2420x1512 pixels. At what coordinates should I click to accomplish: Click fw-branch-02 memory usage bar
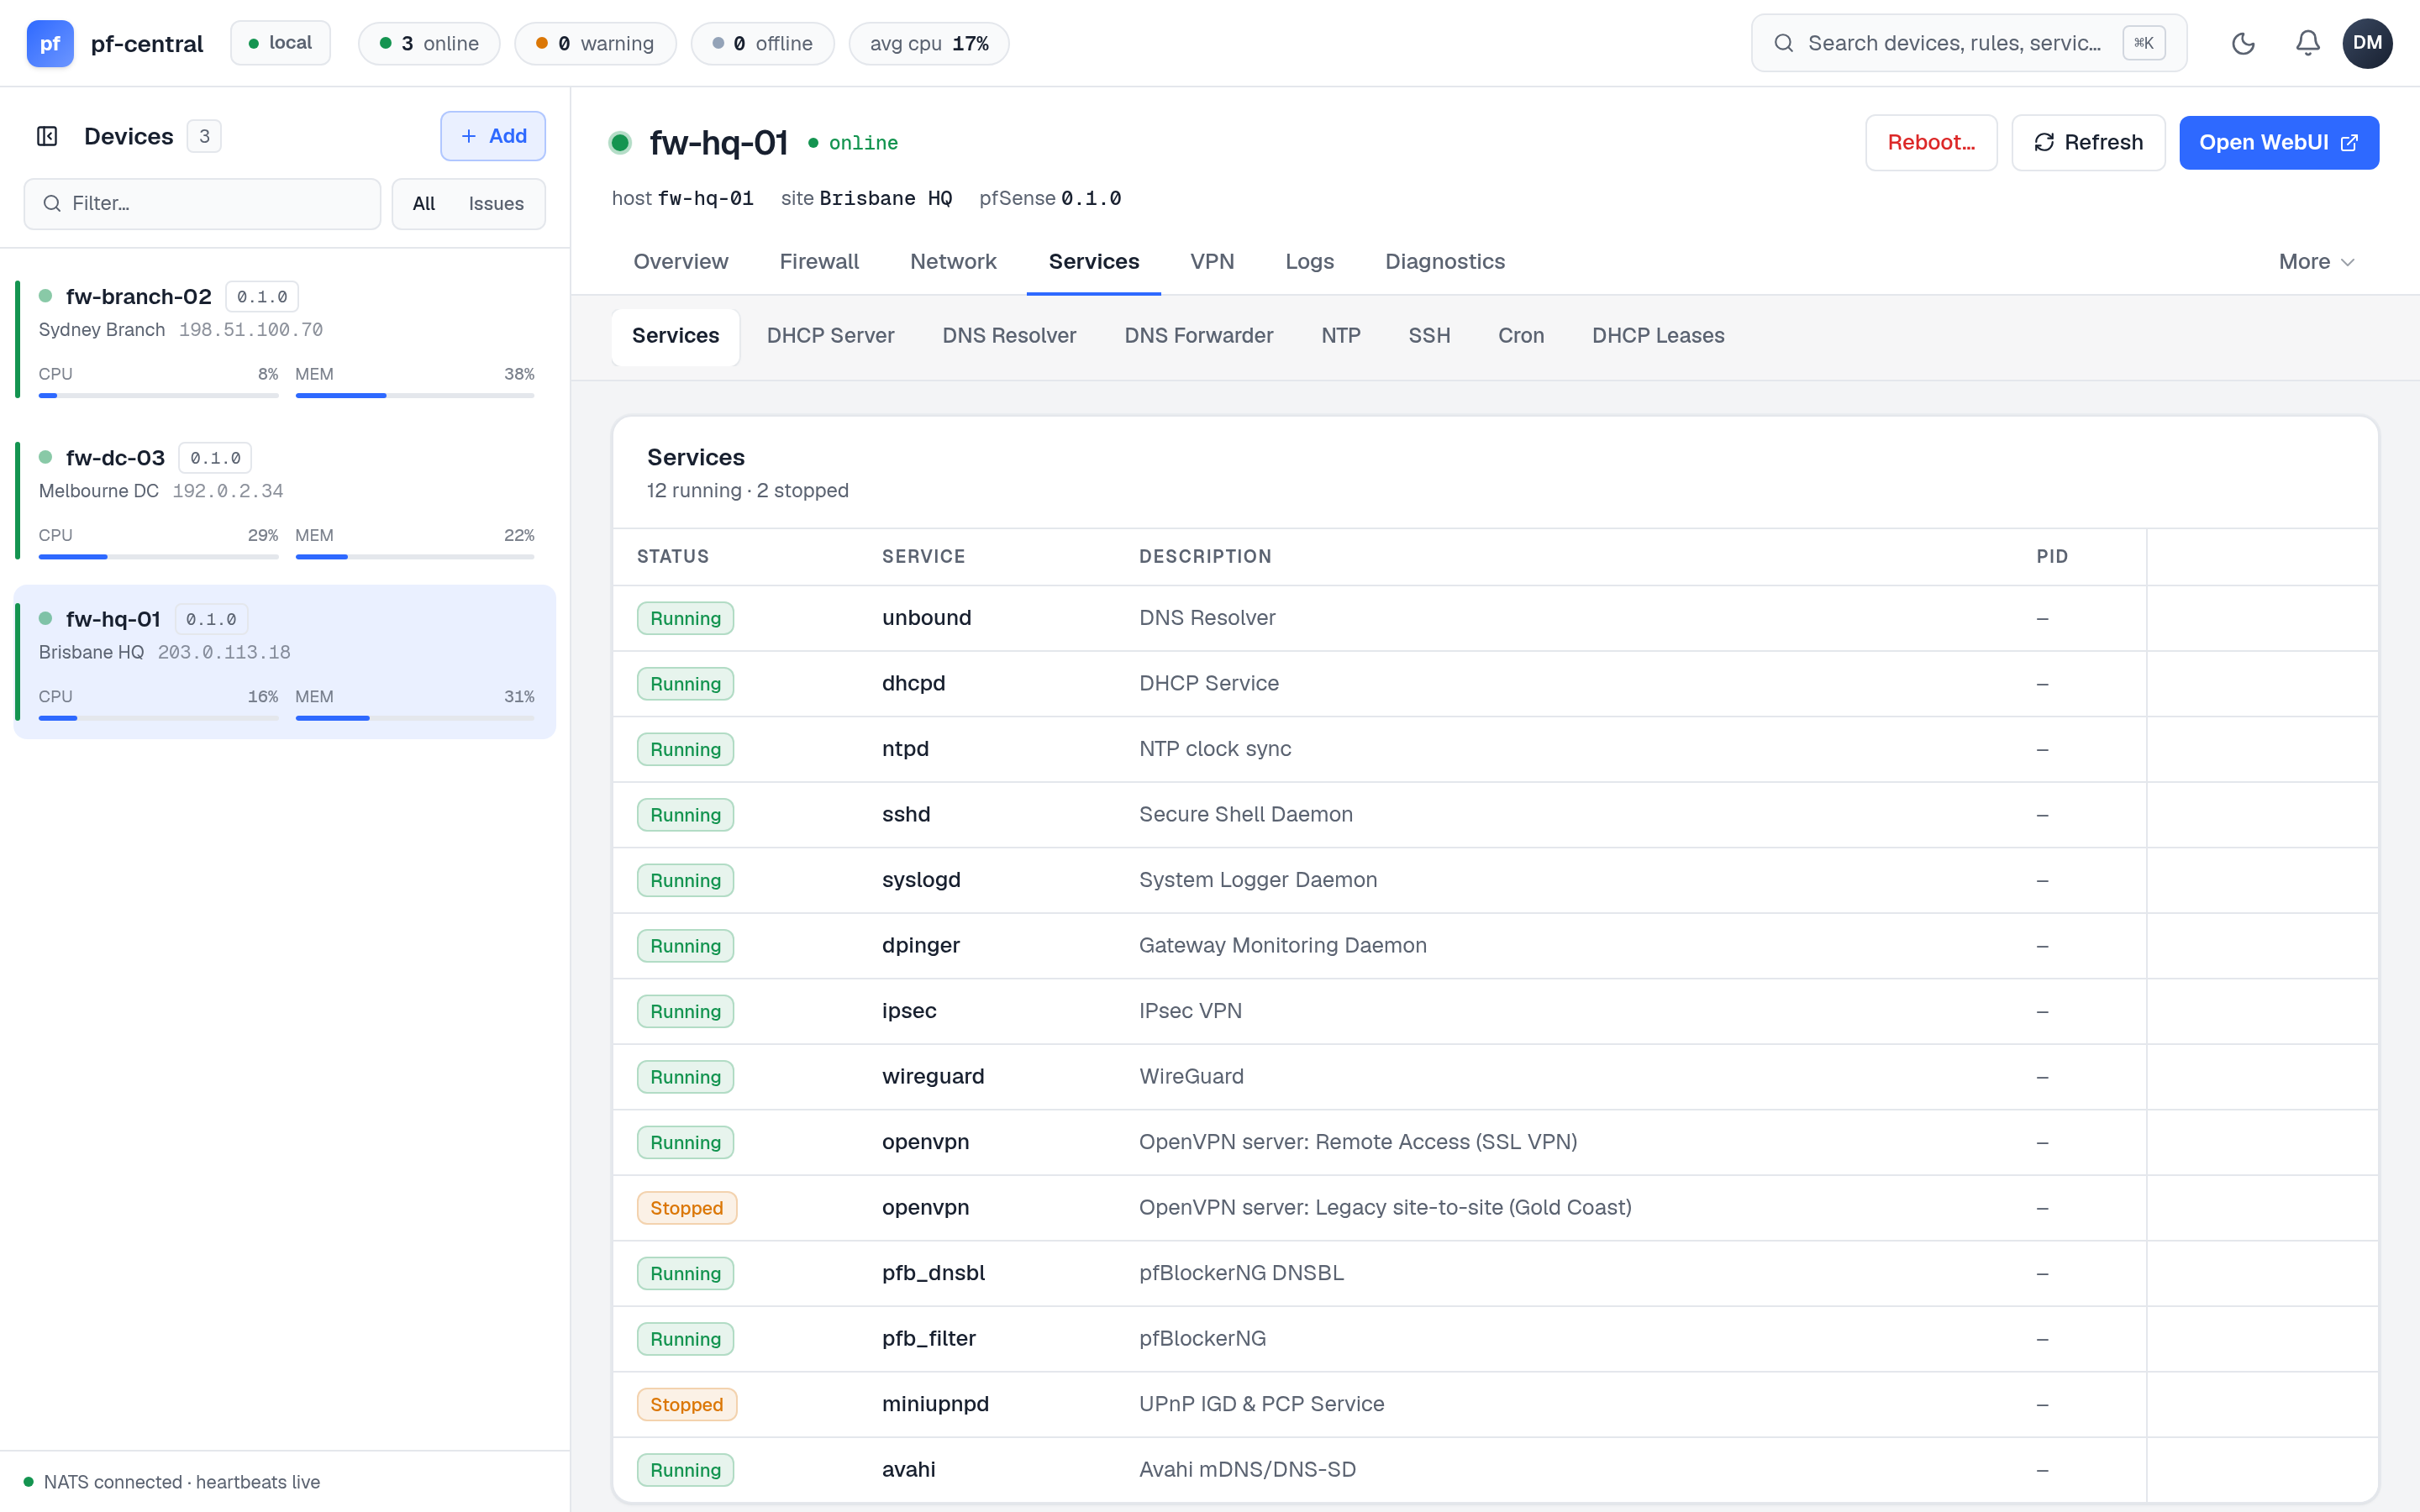[x=415, y=396]
